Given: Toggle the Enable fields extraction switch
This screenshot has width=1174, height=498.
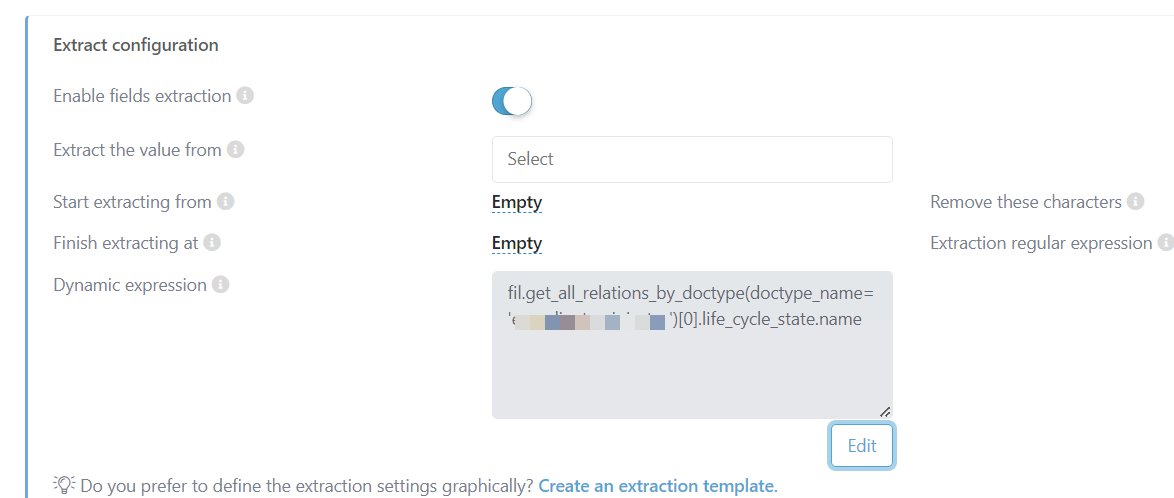Looking at the screenshot, I should point(512,100).
